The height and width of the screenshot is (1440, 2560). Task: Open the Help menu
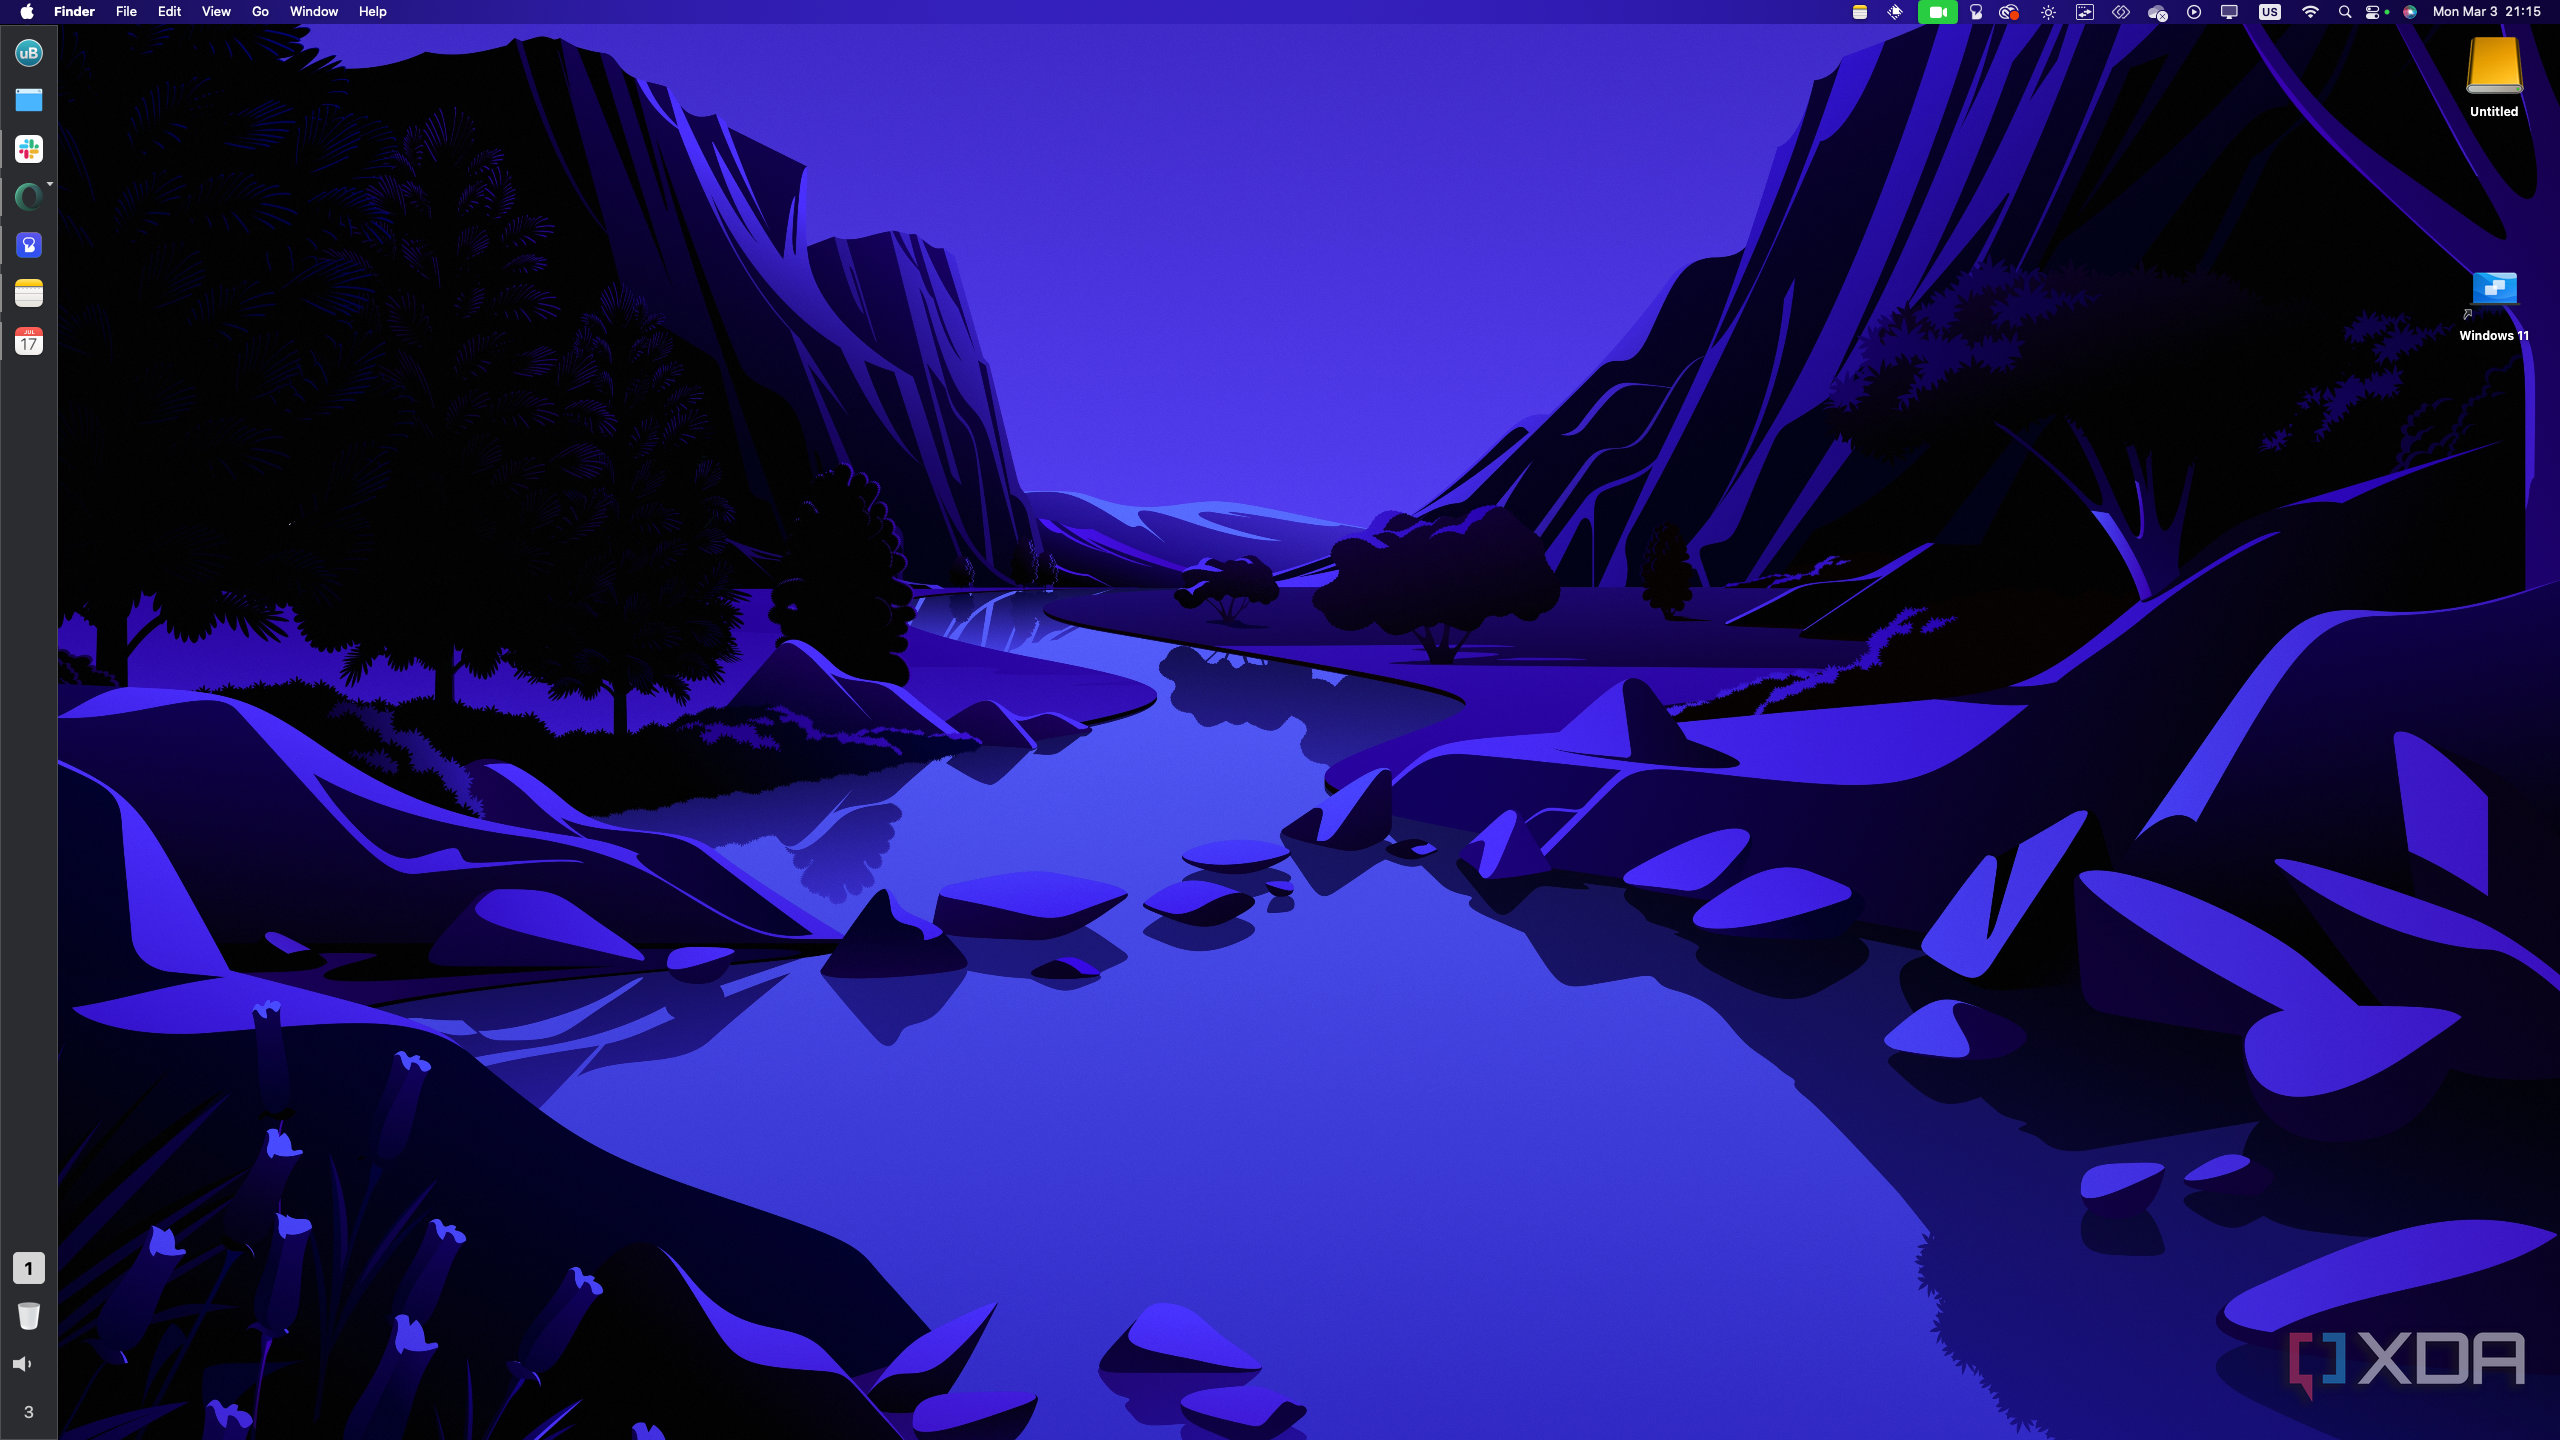tap(372, 12)
